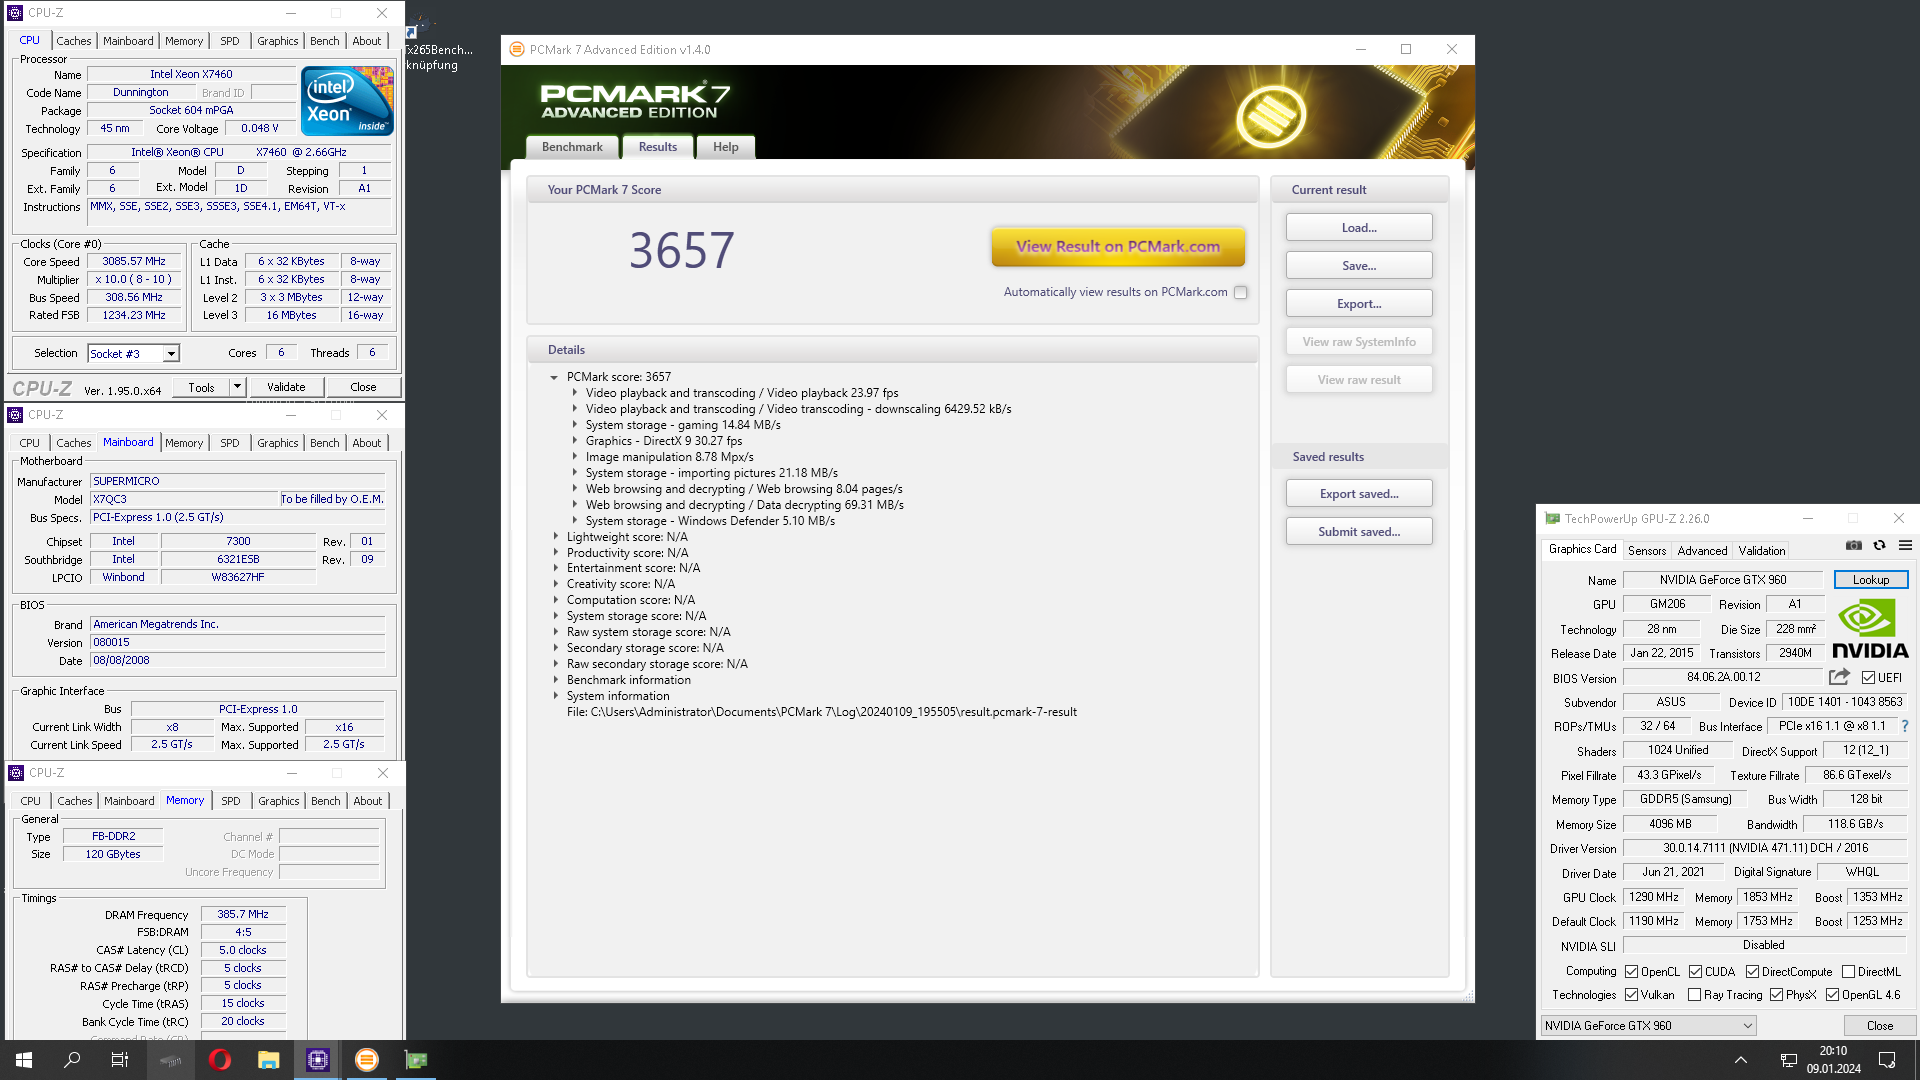1920x1080 pixels.
Task: Expand the Entertainment score node
Action: [x=556, y=569]
